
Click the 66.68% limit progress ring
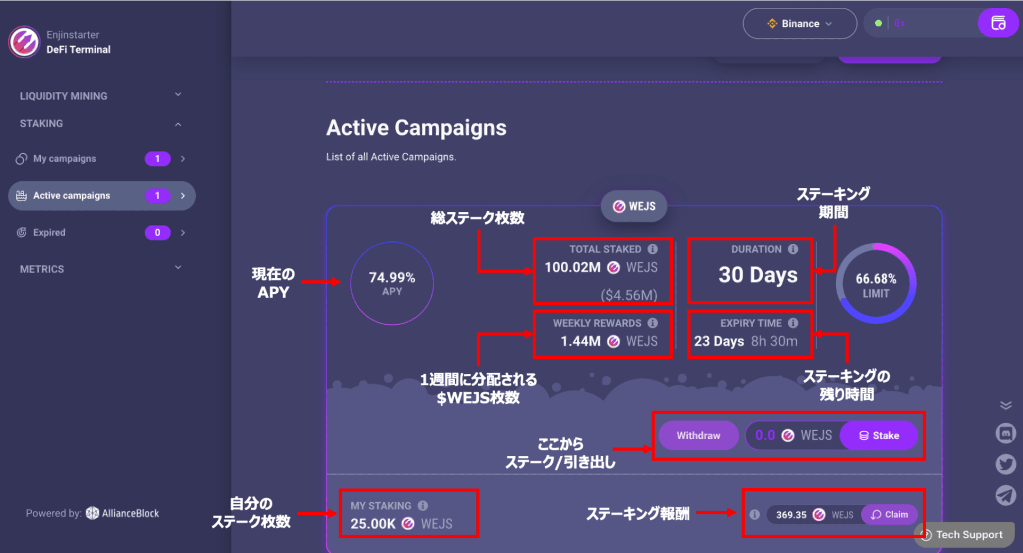876,285
